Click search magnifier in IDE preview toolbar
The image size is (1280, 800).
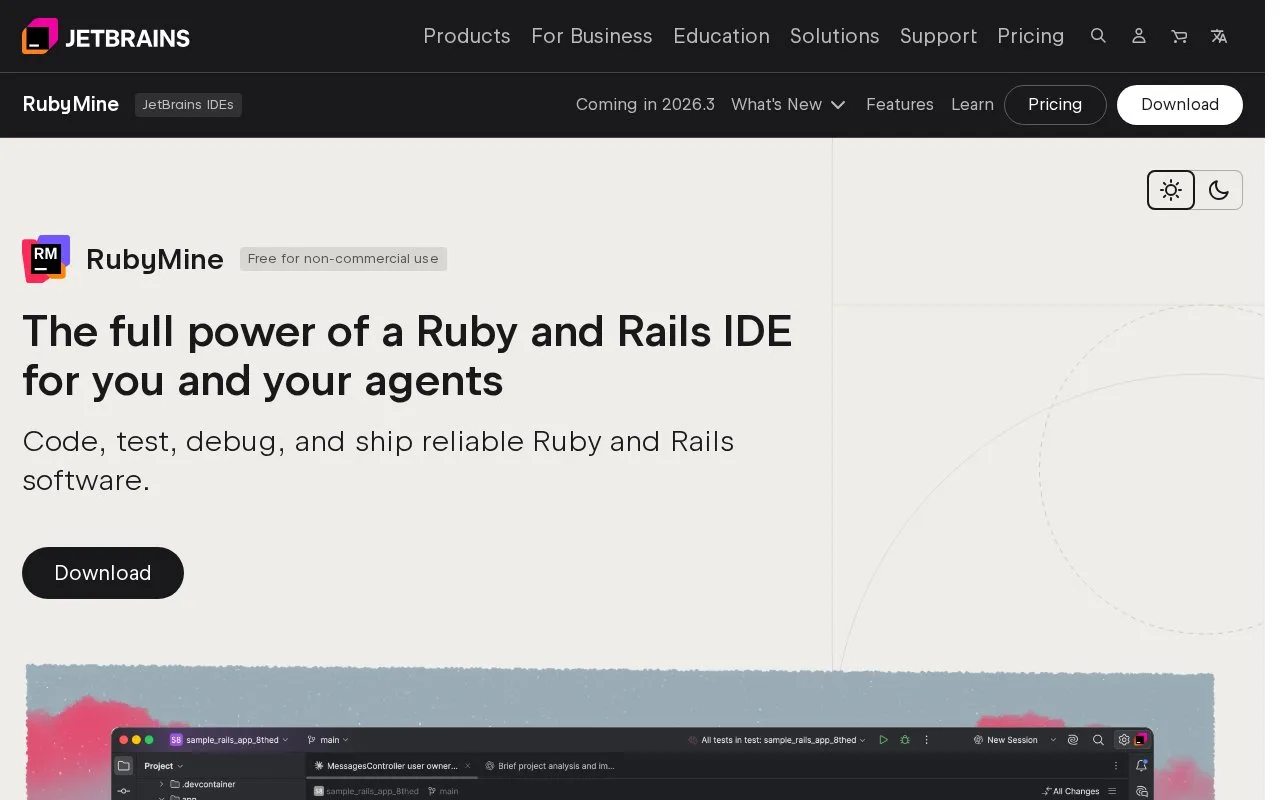coord(1098,740)
